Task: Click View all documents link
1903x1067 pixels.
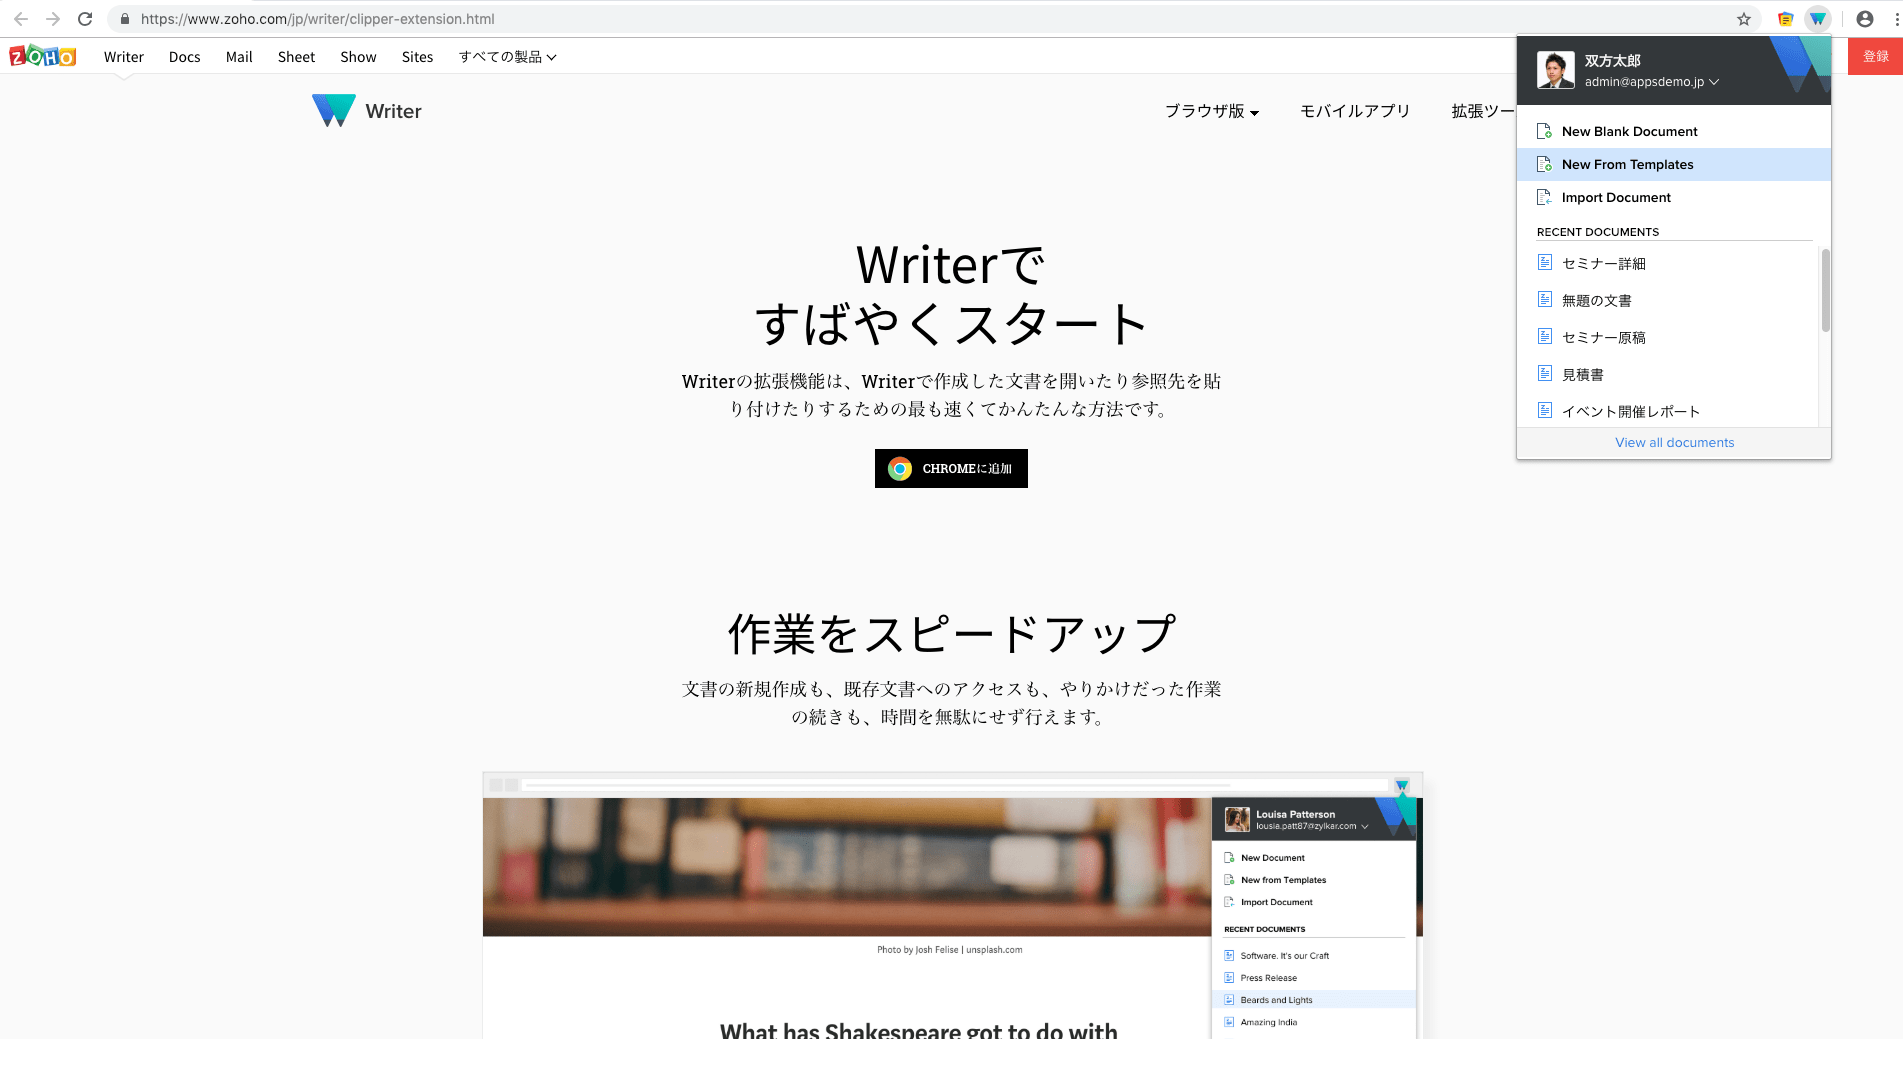Action: click(1674, 442)
